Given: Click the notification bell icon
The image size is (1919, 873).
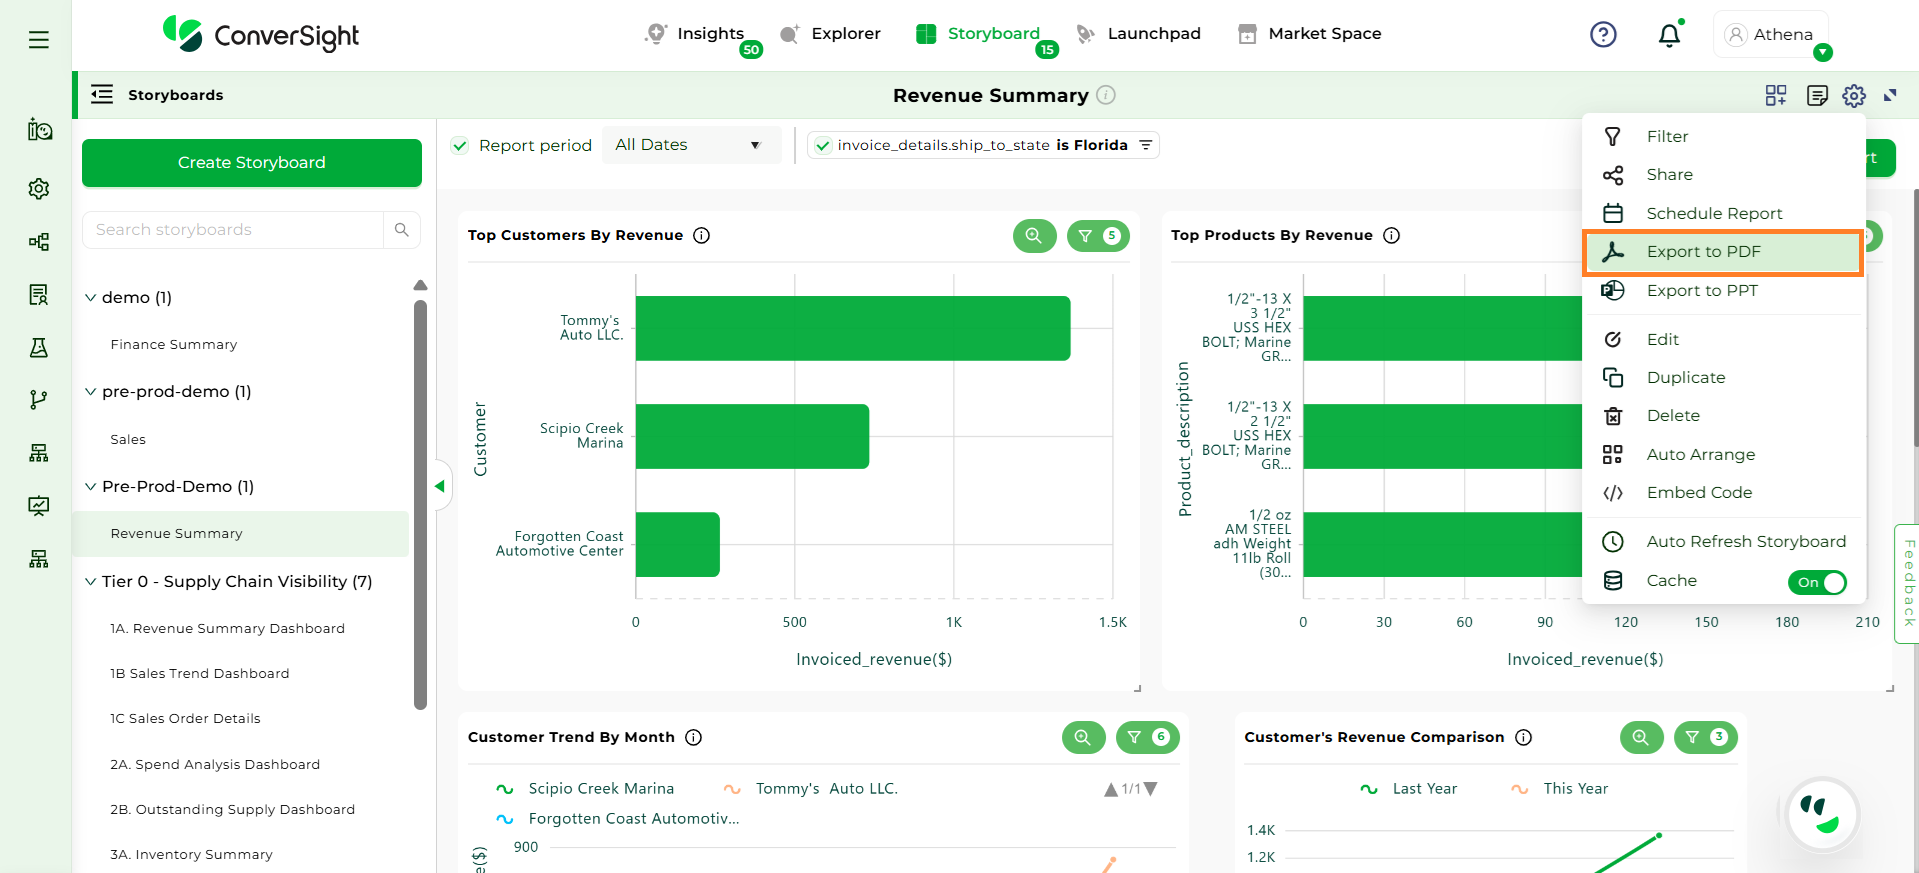Looking at the screenshot, I should (1669, 36).
